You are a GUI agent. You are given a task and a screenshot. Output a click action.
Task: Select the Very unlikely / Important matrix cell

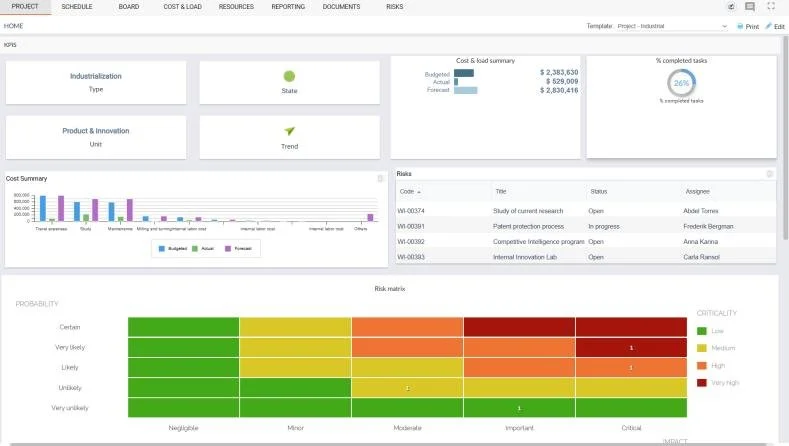click(519, 408)
